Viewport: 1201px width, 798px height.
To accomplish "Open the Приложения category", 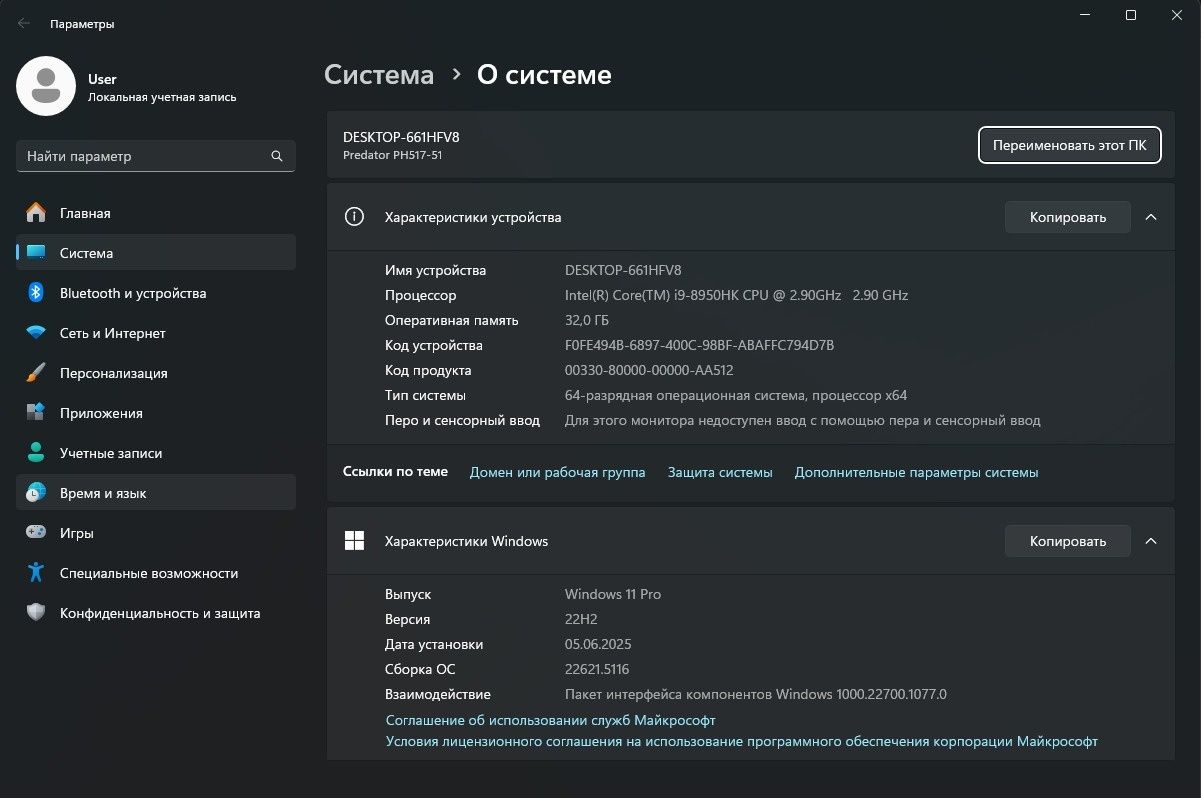I will (x=156, y=413).
